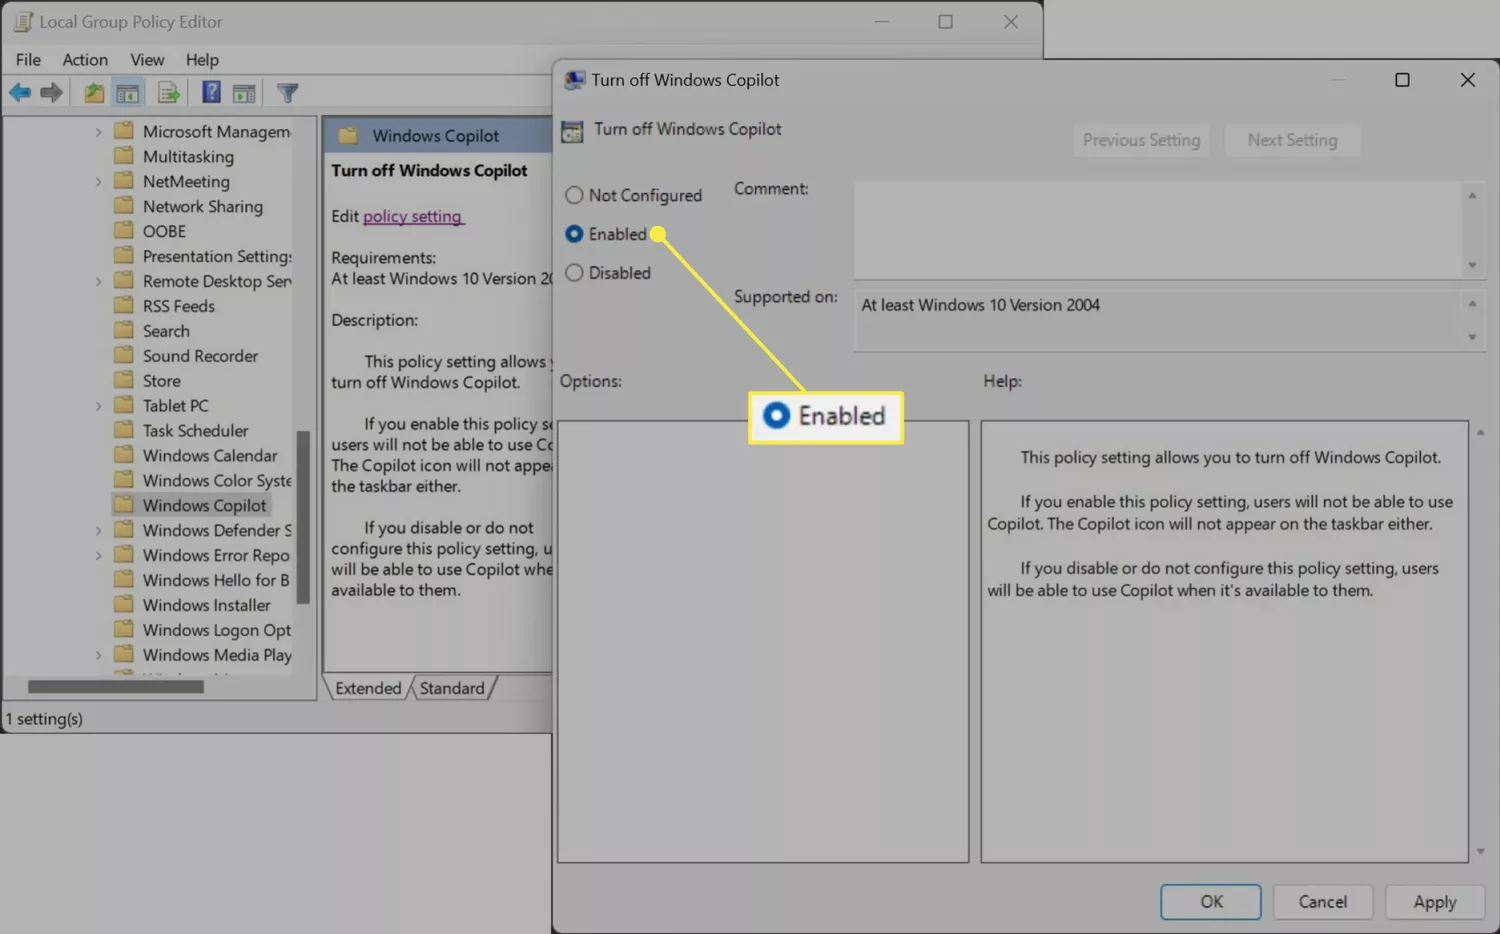Click the Store folder icon
The image size is (1500, 934).
(x=124, y=381)
